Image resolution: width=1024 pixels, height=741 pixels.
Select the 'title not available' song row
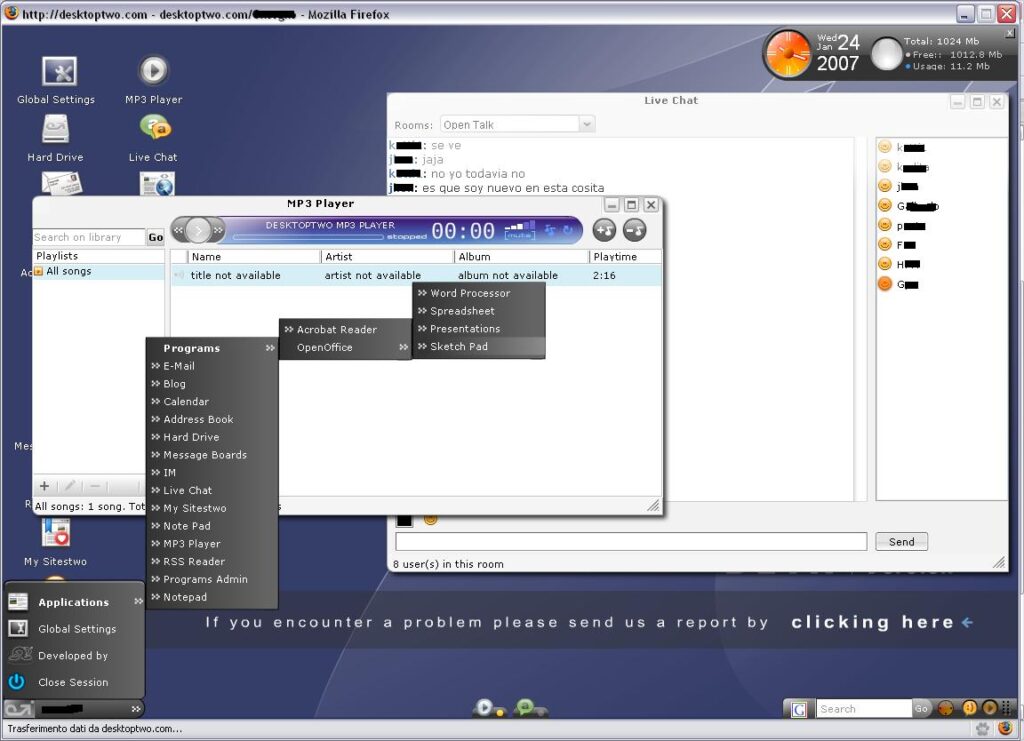coord(416,276)
